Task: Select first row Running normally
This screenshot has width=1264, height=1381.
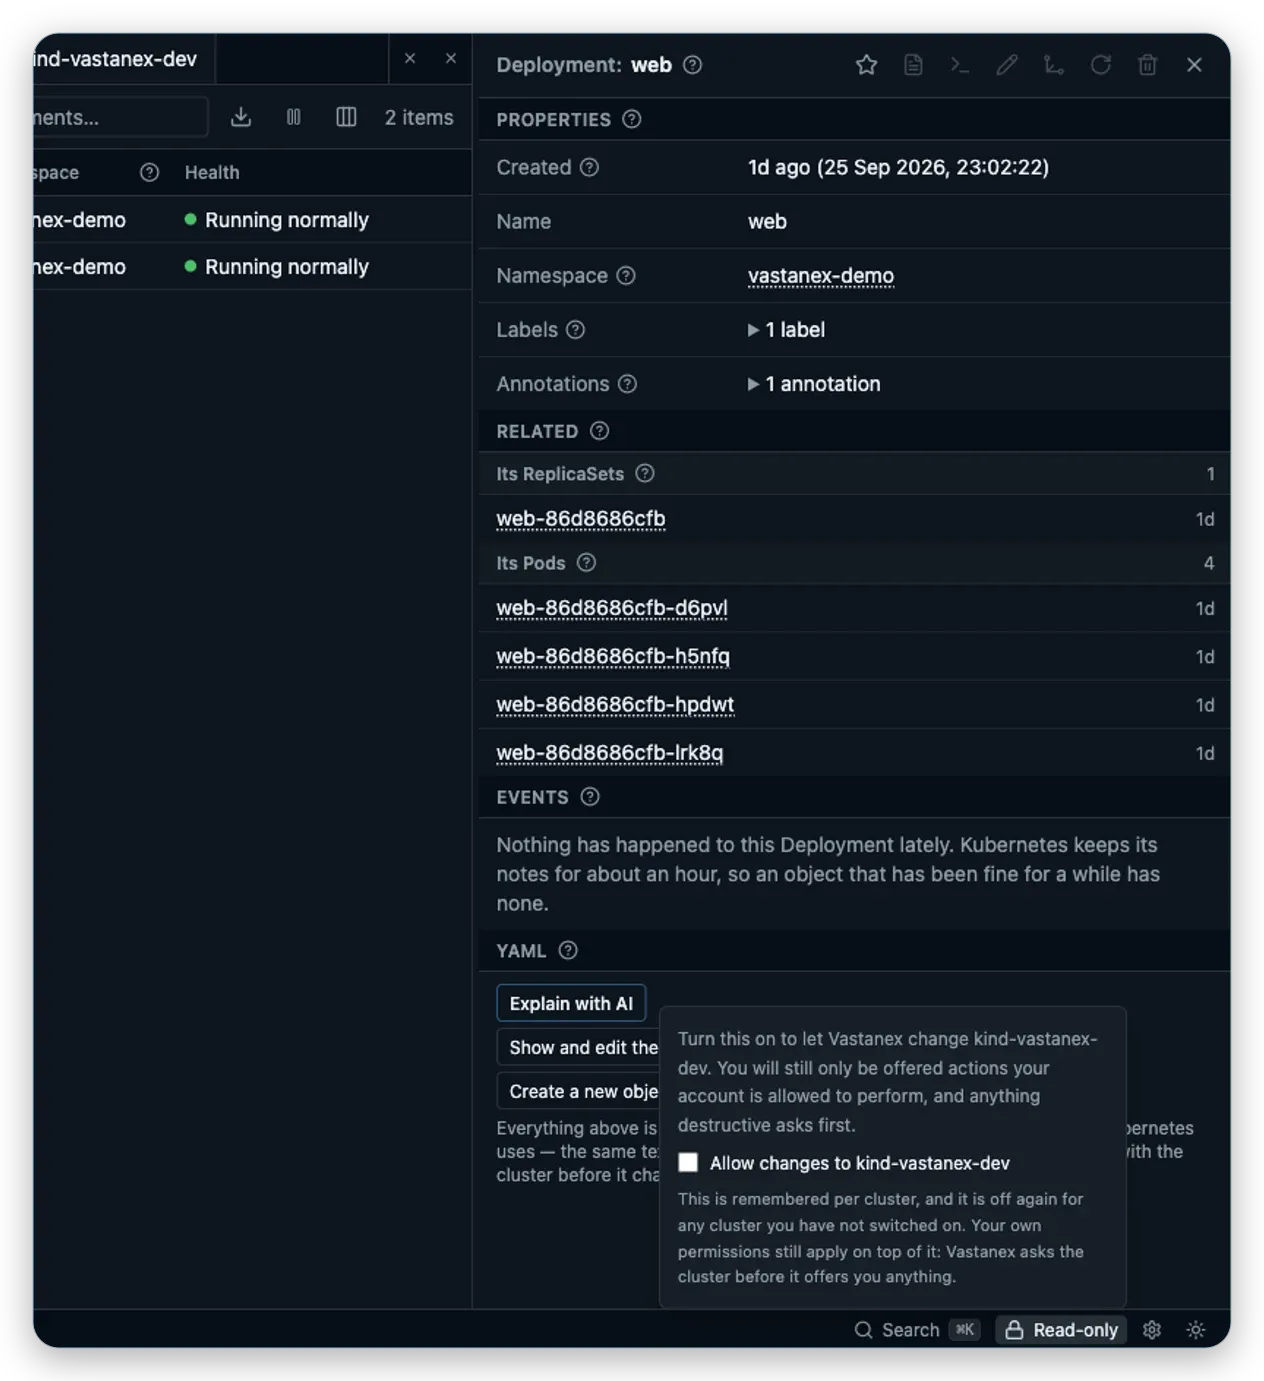Action: 277,220
